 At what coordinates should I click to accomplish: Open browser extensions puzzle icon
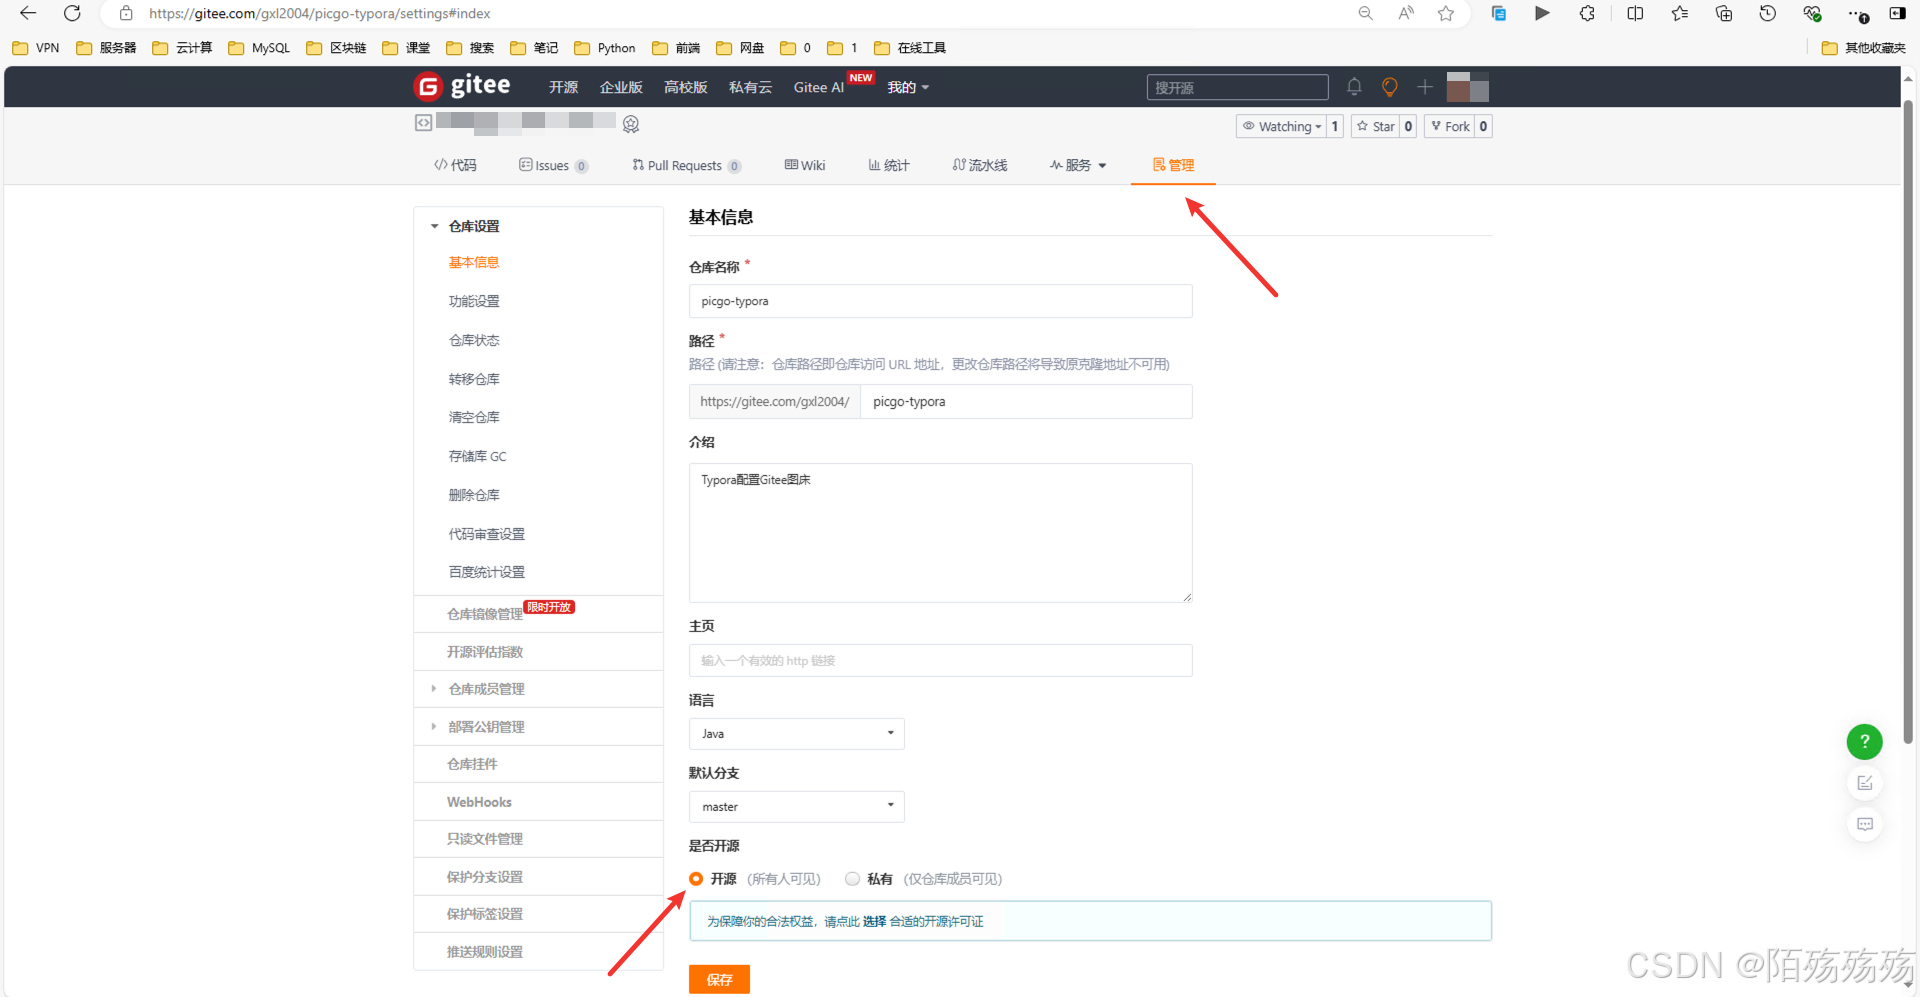(1587, 13)
